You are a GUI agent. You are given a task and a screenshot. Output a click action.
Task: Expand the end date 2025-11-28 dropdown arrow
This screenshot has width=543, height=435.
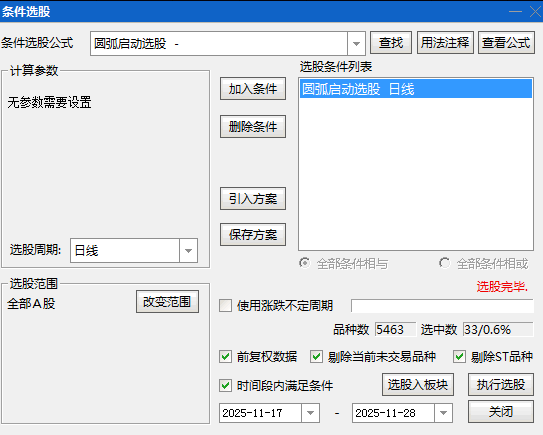pyautogui.click(x=443, y=413)
